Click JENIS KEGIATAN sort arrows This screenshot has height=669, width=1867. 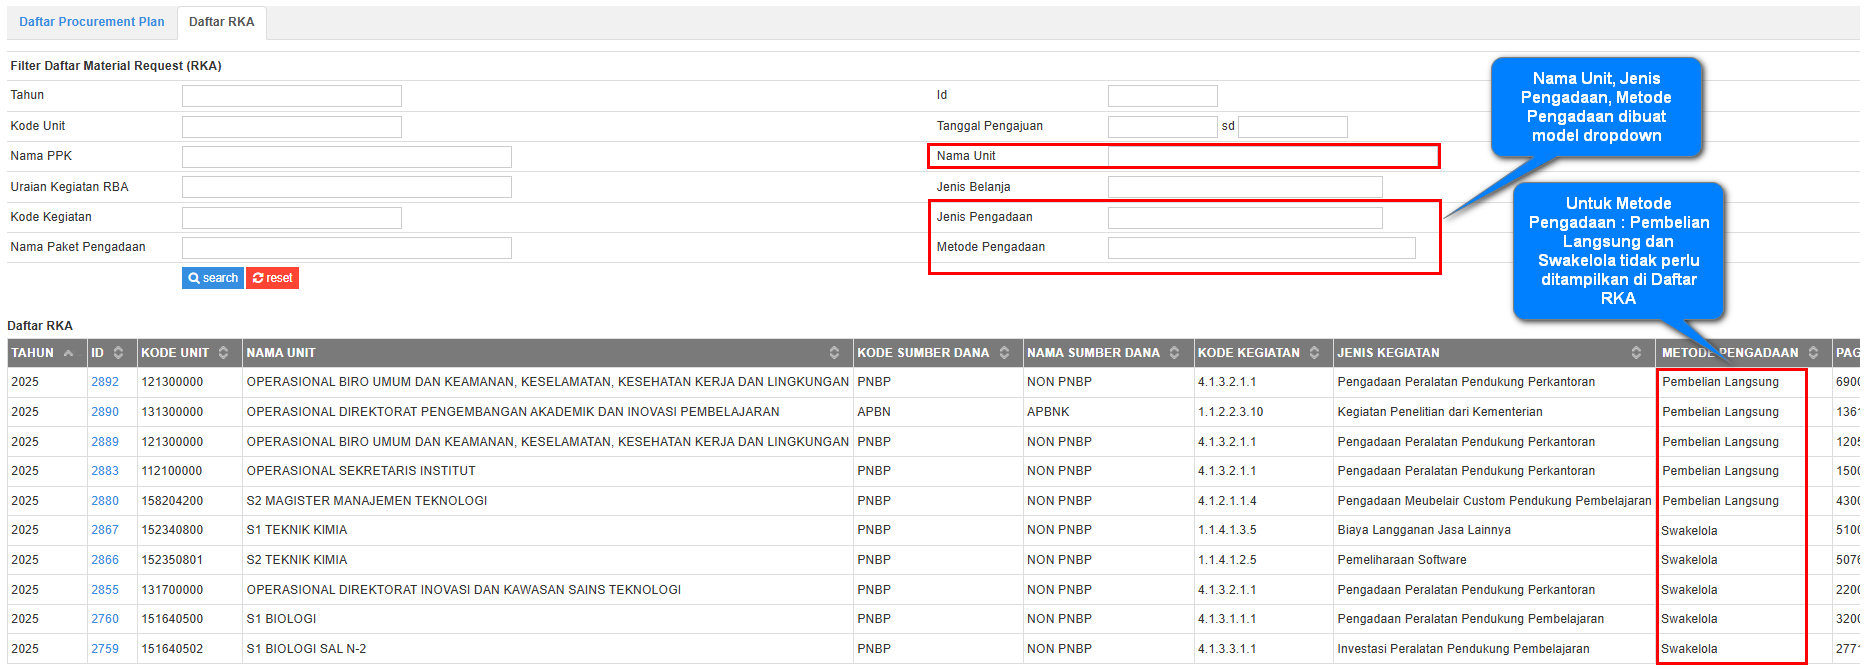point(1636,353)
